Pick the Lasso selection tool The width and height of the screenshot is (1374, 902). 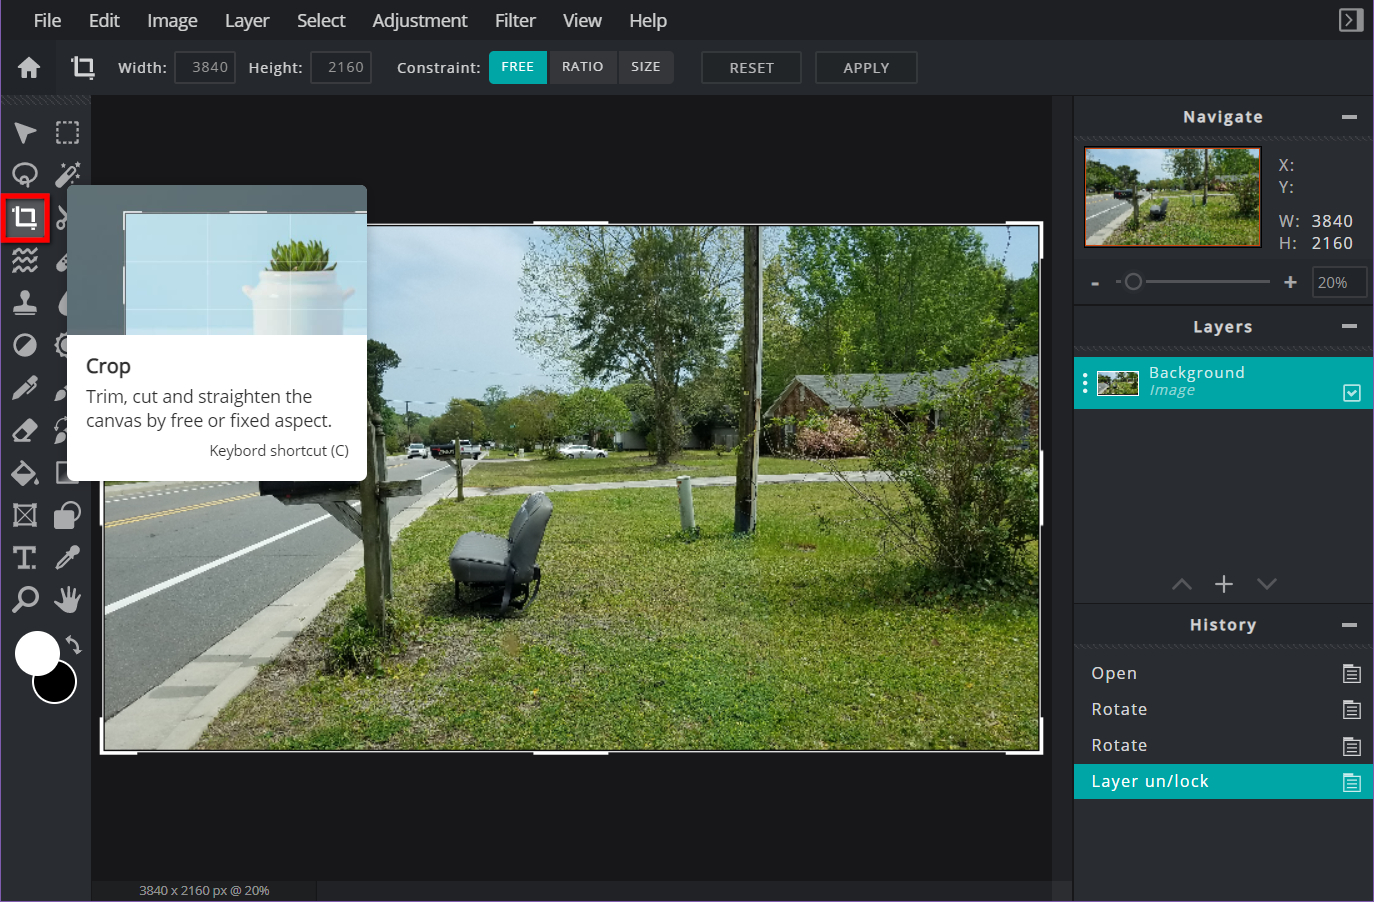tap(25, 175)
